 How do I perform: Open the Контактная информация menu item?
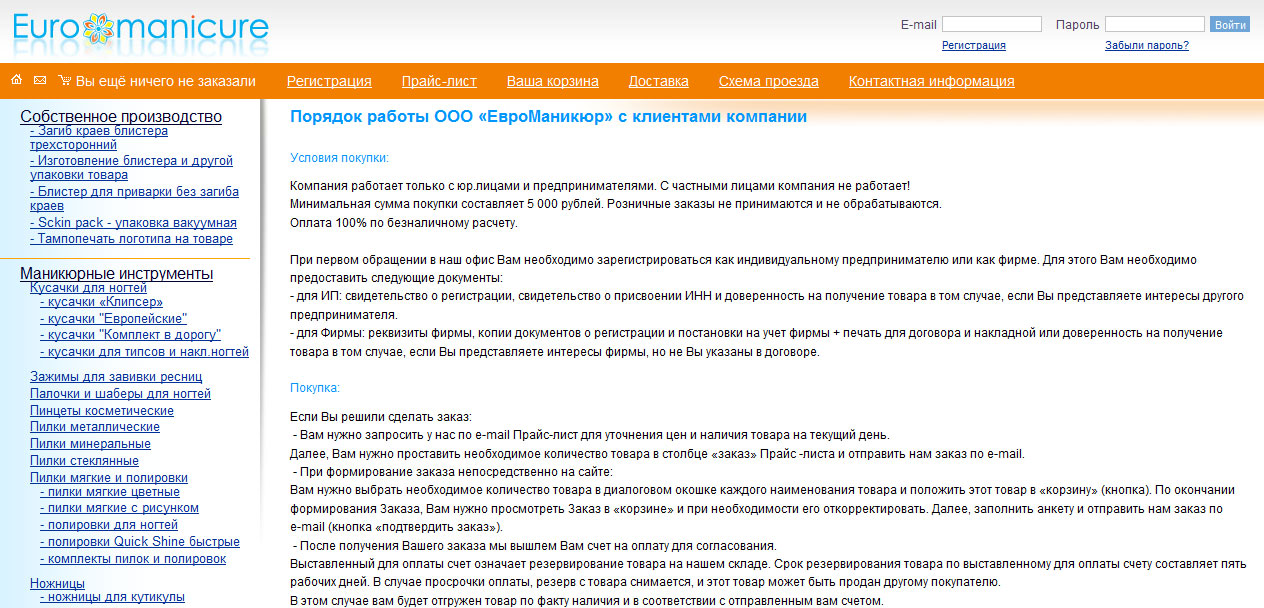932,81
